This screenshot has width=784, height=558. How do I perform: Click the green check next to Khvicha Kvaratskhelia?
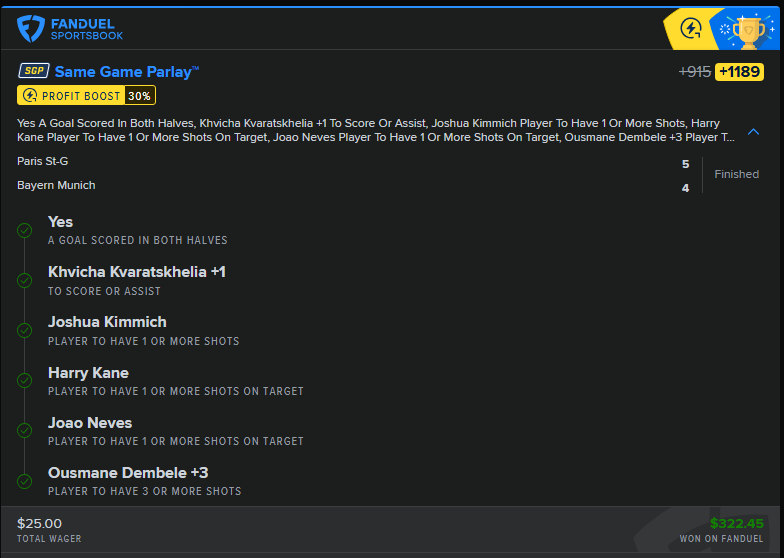click(24, 280)
